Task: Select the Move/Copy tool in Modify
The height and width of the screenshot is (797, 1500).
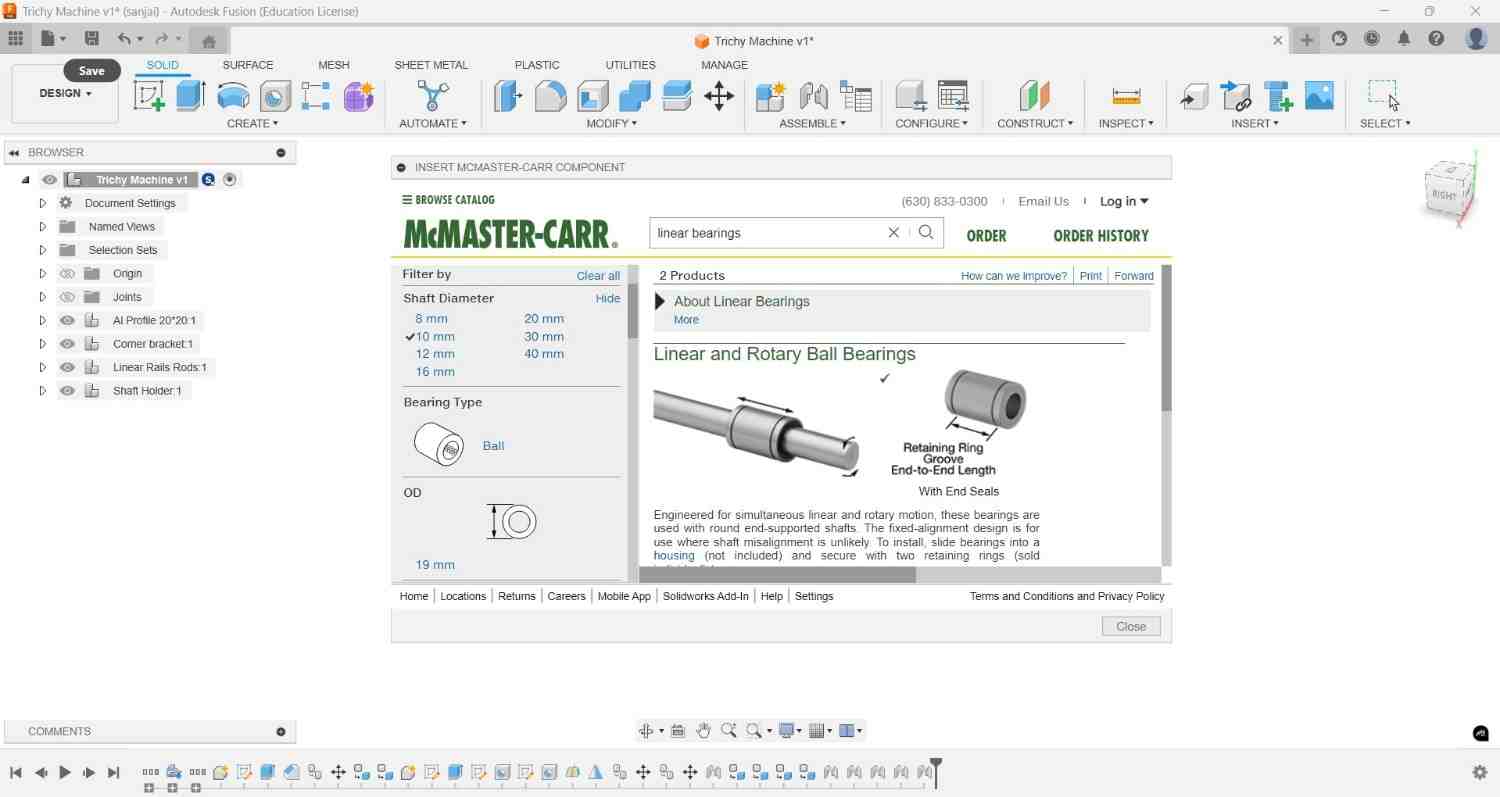Action: point(719,96)
